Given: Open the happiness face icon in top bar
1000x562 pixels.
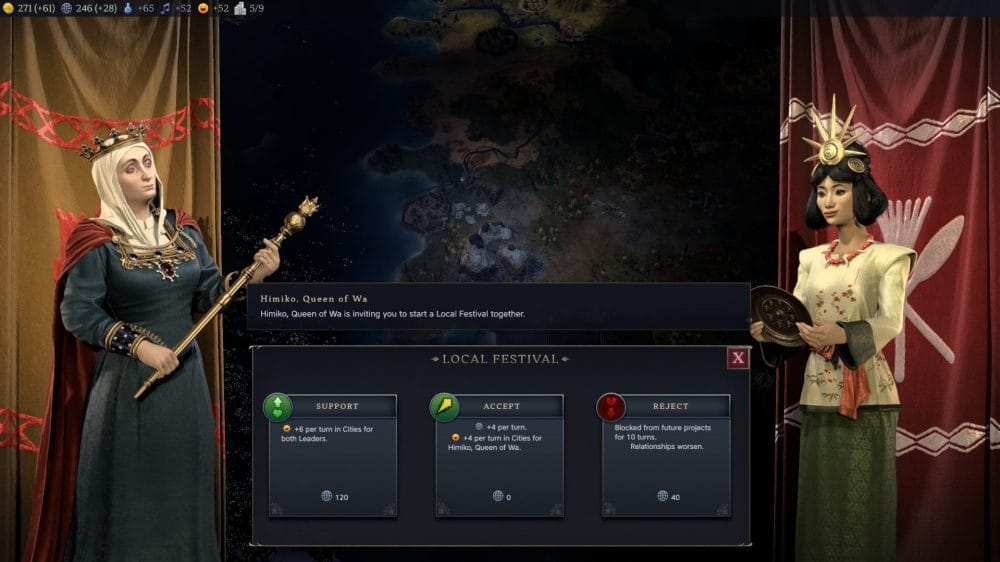Looking at the screenshot, I should [x=203, y=8].
